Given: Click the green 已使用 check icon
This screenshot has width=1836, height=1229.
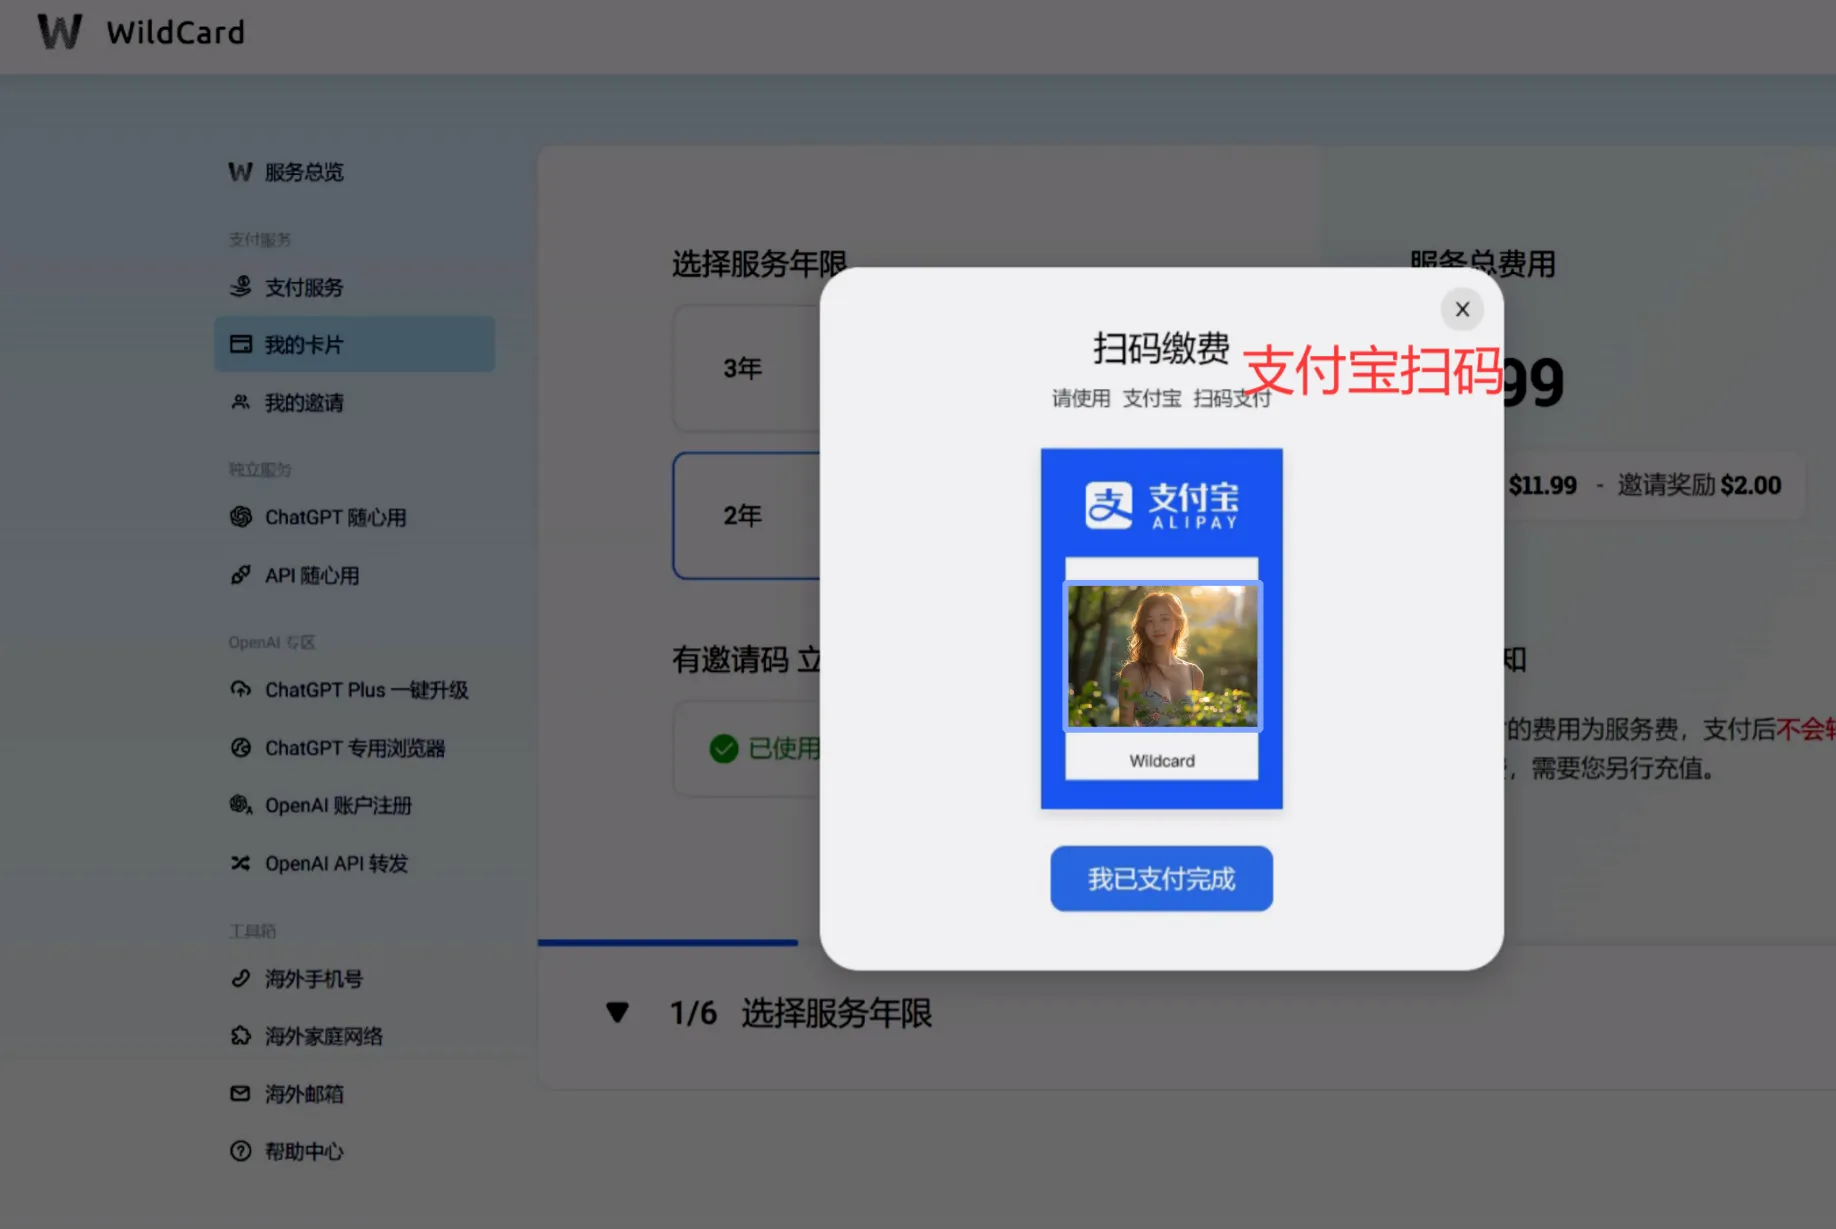Looking at the screenshot, I should tap(723, 748).
